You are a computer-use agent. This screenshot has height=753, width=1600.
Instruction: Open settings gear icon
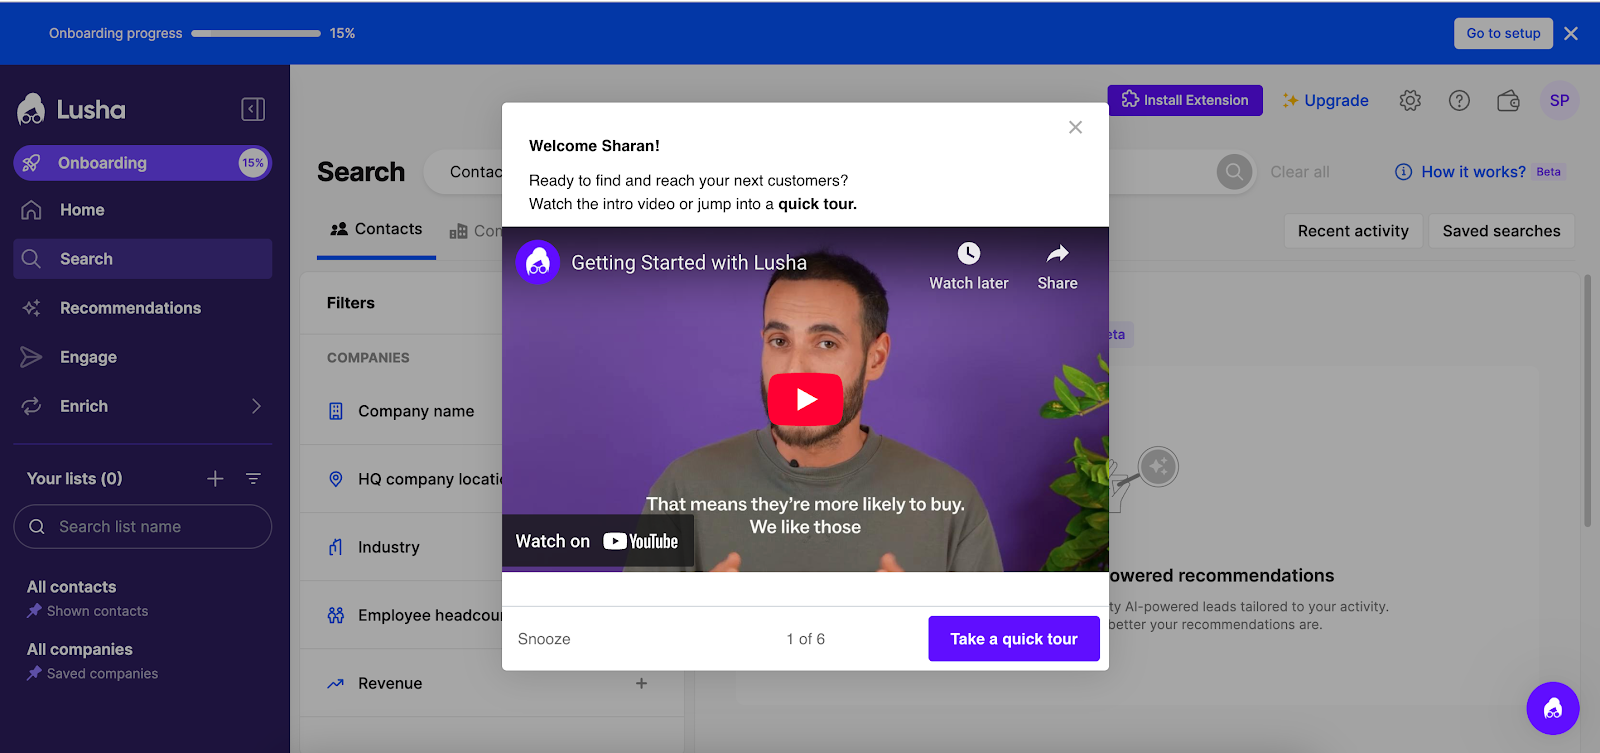tap(1410, 100)
